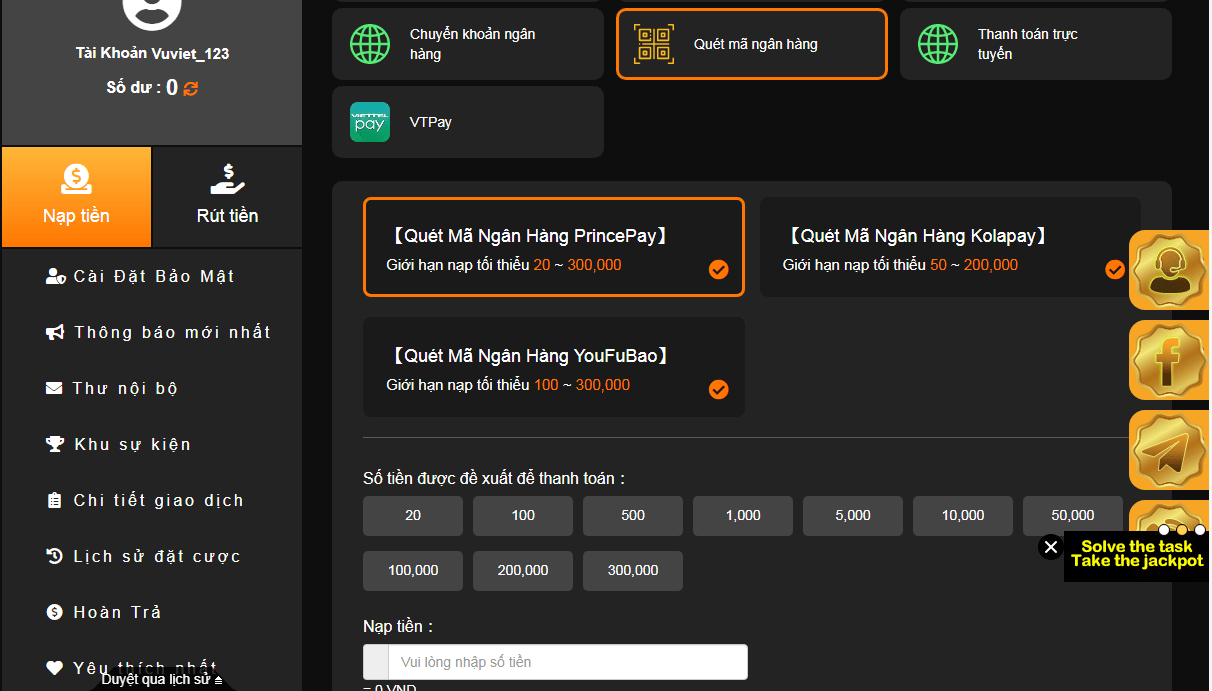This screenshot has width=1212, height=691.
Task: Choose Quét Mã Ngân Hàng YouFuBao channel
Action: coord(554,367)
